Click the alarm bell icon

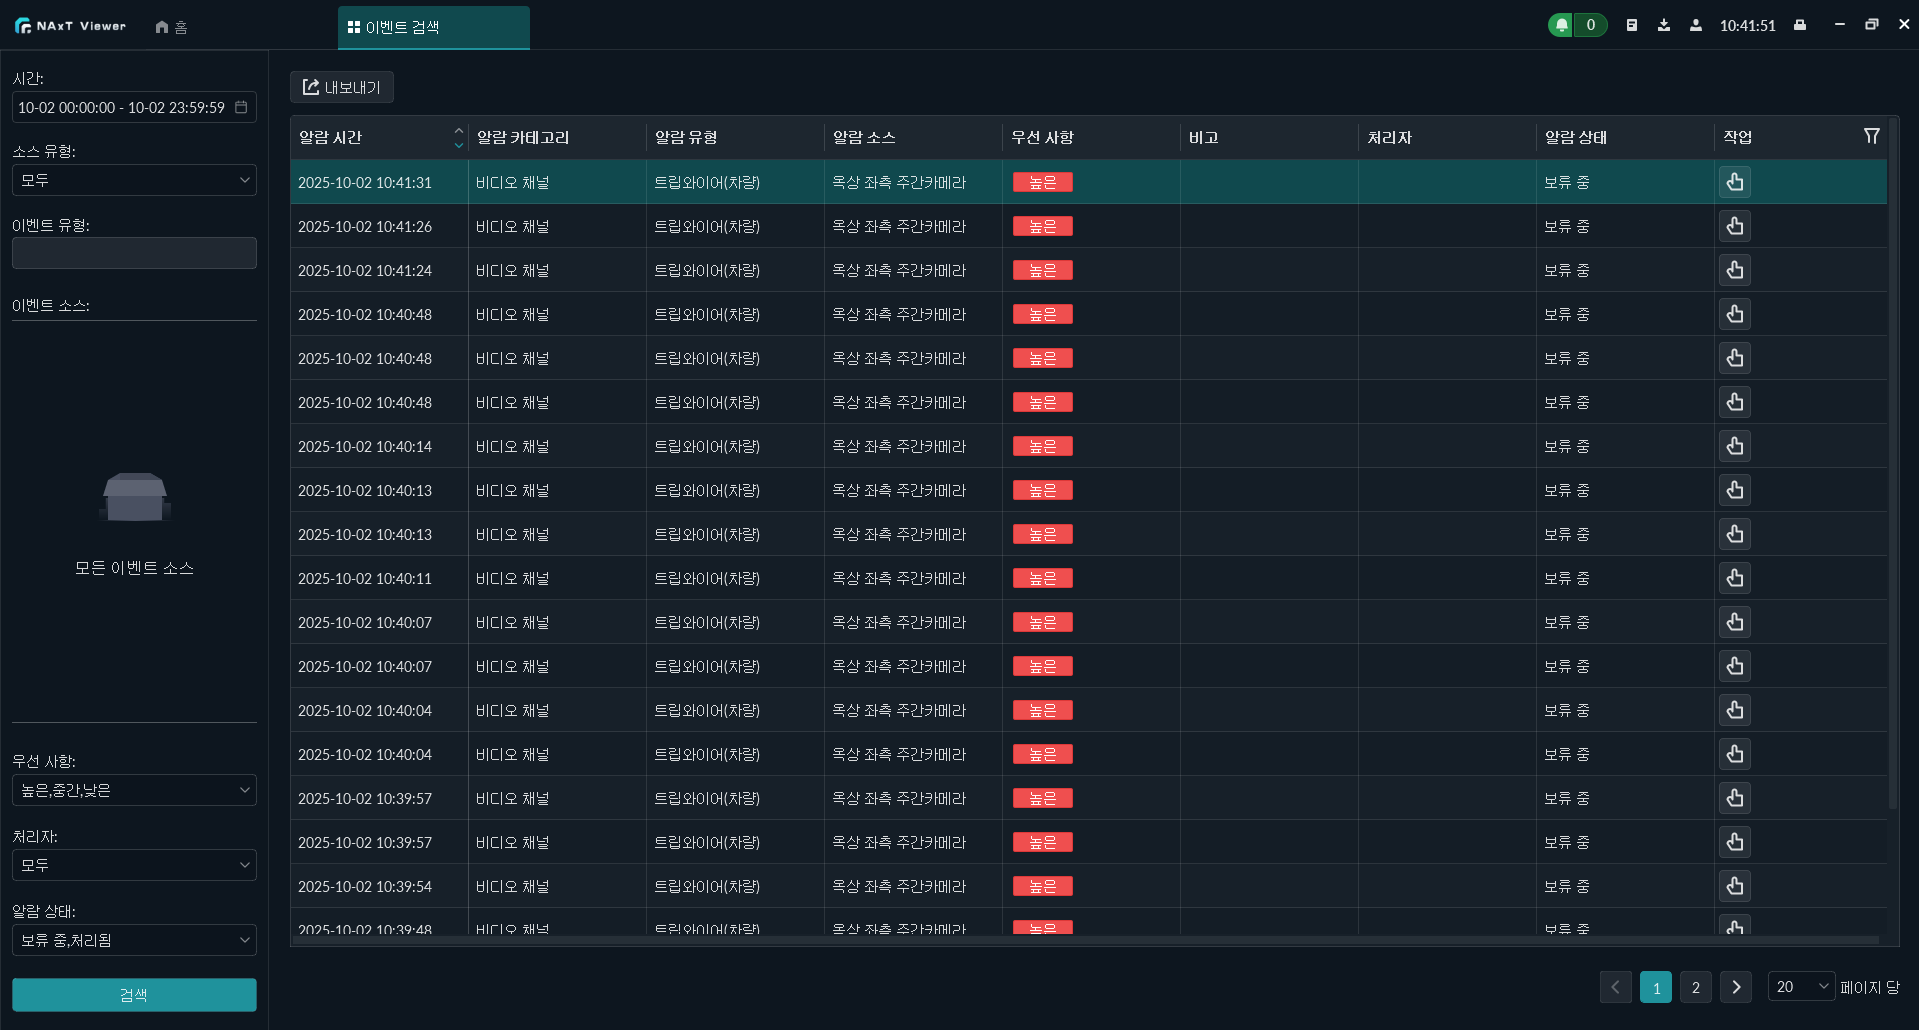pos(1561,26)
